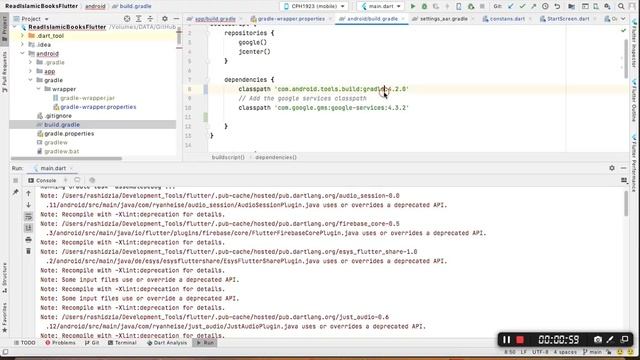Click the buildscript() breadcrumb

click(x=228, y=157)
